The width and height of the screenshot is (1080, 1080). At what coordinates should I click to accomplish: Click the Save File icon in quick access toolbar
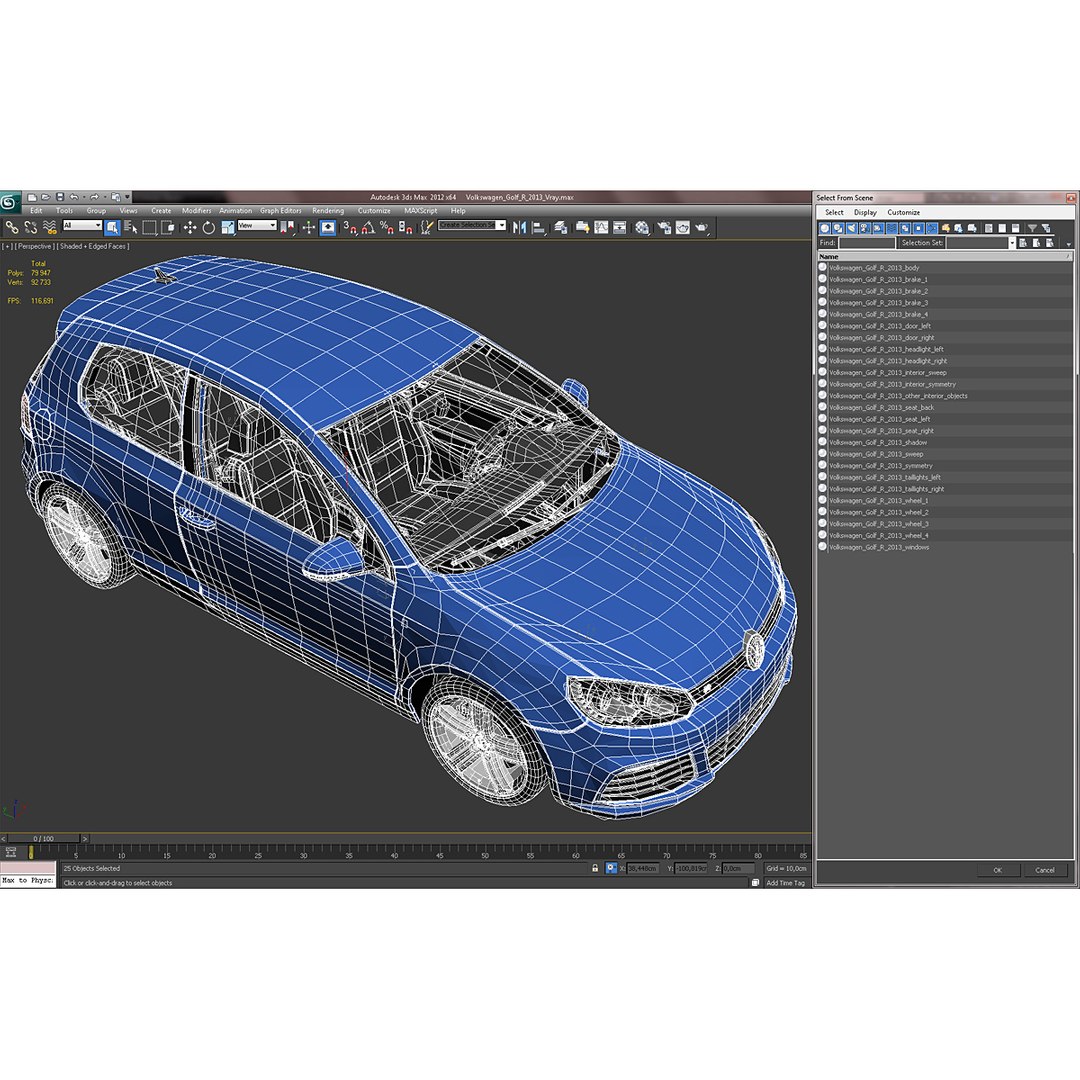coord(60,197)
